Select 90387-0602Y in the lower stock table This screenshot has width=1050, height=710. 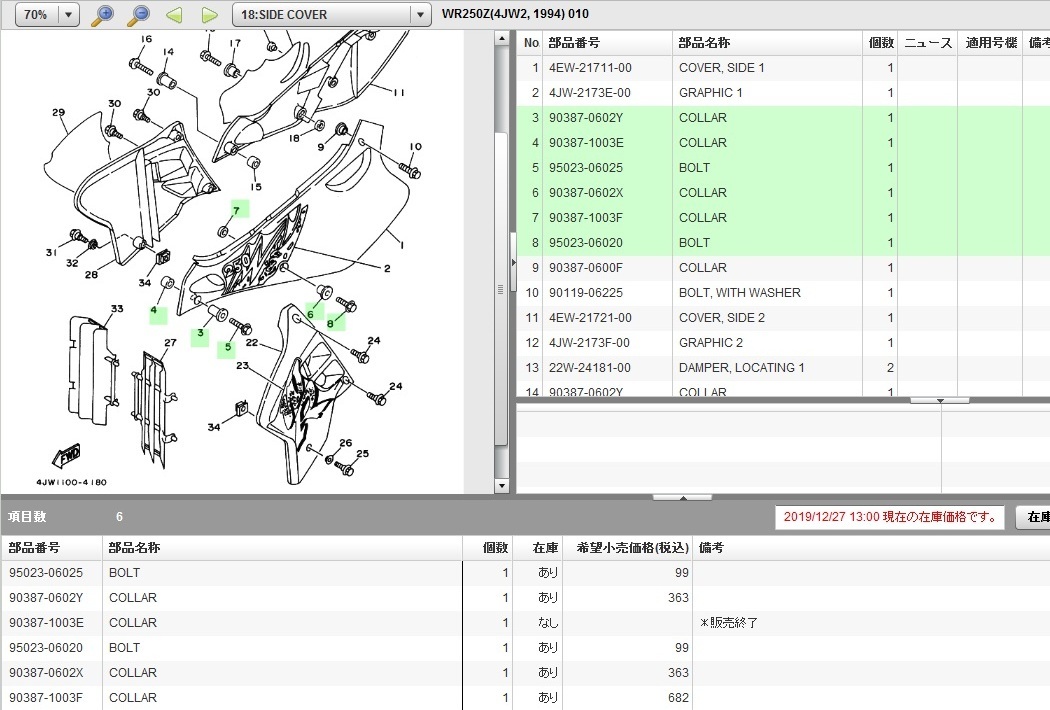[46, 597]
